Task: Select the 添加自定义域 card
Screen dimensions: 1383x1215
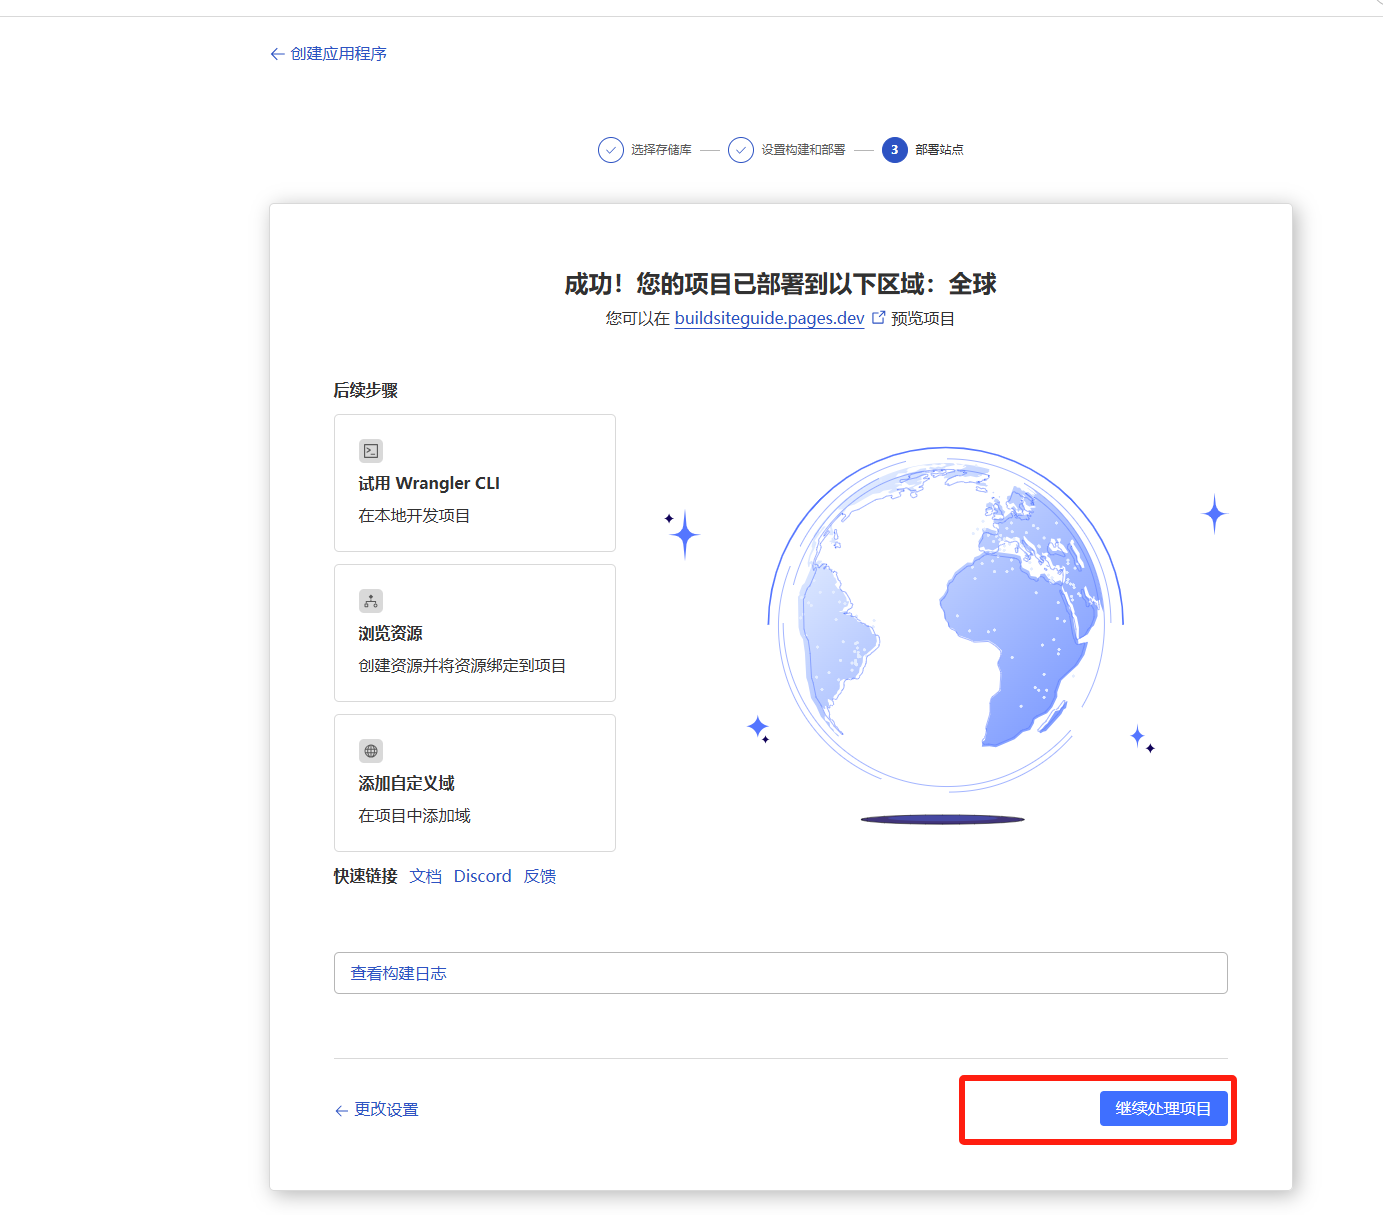Action: point(474,782)
